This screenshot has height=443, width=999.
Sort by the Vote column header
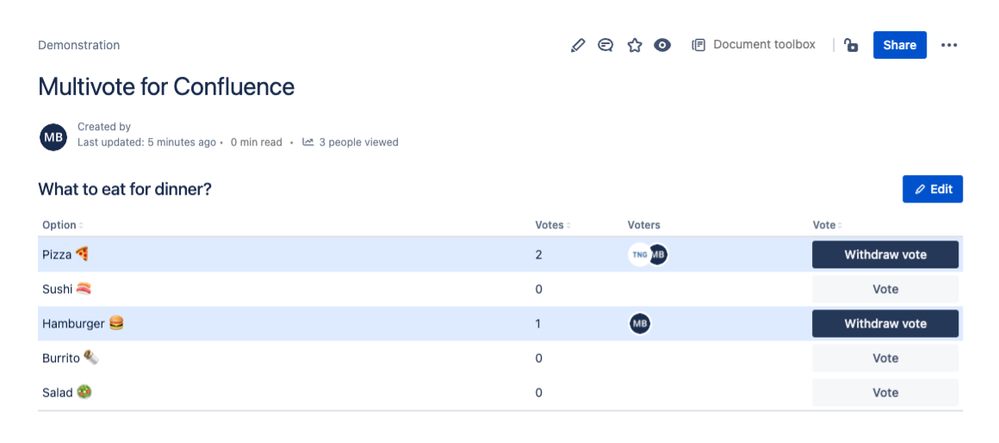(828, 225)
